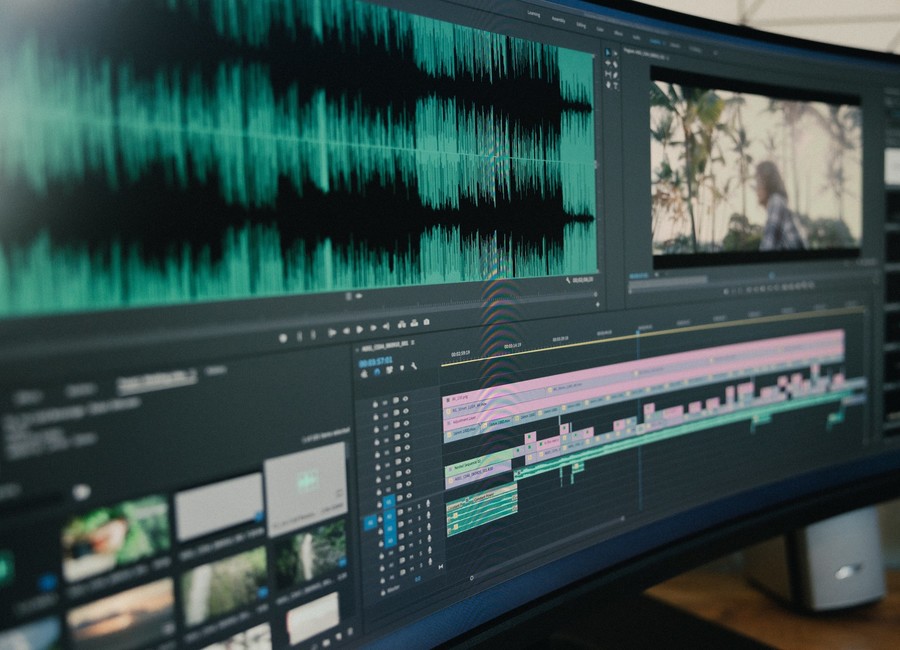Screen dimensions: 900x650
Task: Select the Razor tool
Action: pyautogui.click(x=615, y=64)
